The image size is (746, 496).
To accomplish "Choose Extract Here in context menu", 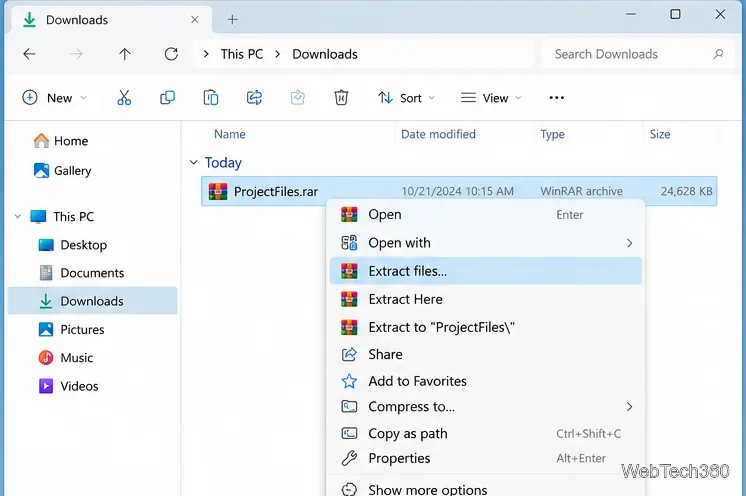I will click(x=486, y=299).
